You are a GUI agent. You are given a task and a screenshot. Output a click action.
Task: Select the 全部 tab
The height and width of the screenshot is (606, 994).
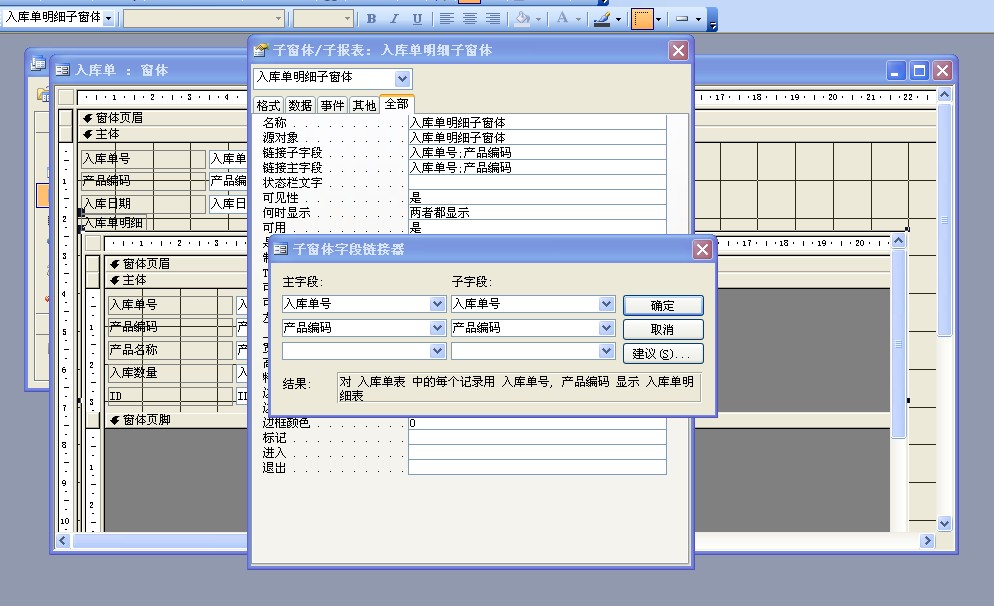[397, 104]
